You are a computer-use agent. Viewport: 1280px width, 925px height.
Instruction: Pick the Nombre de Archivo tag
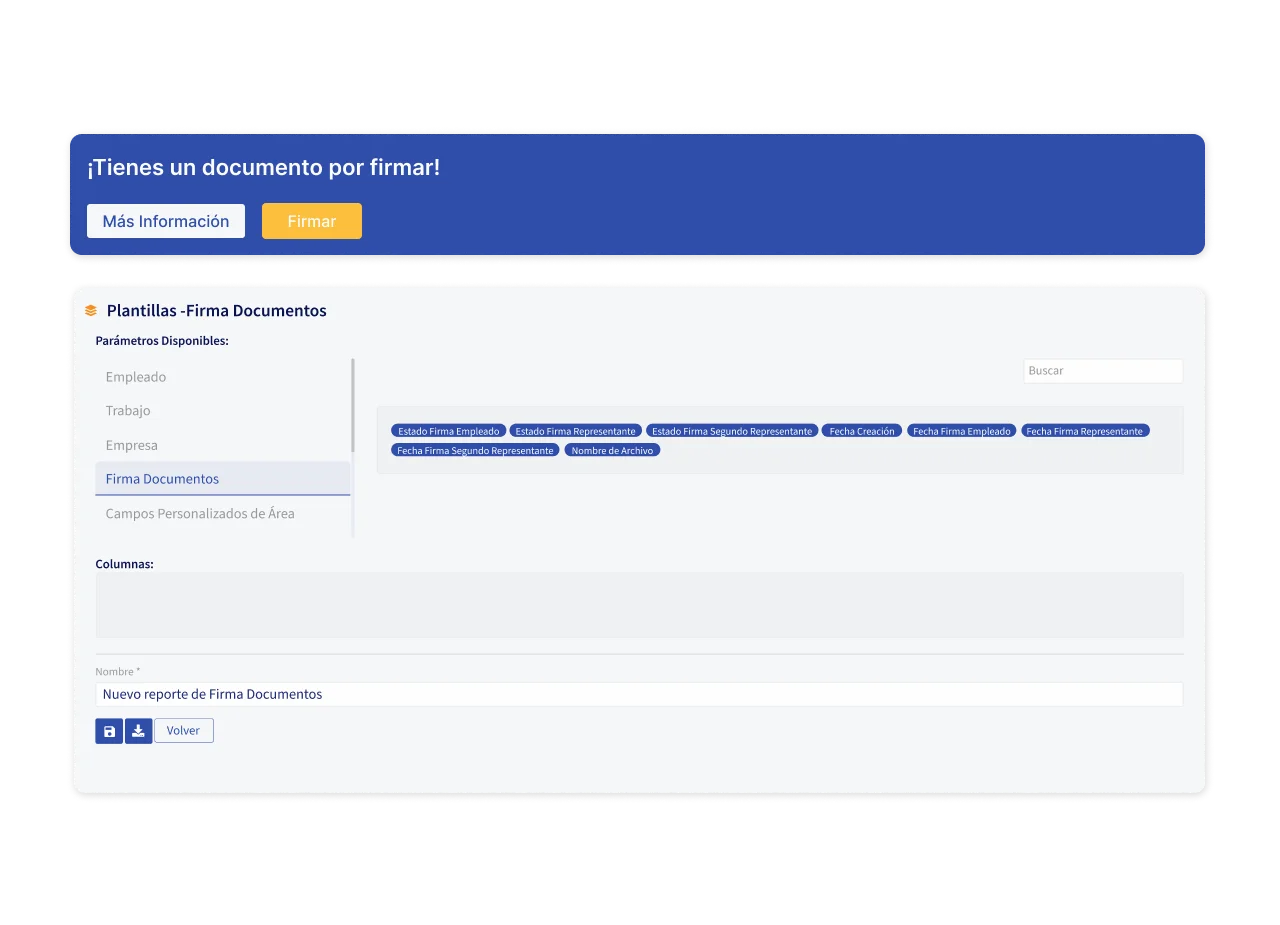[612, 451]
